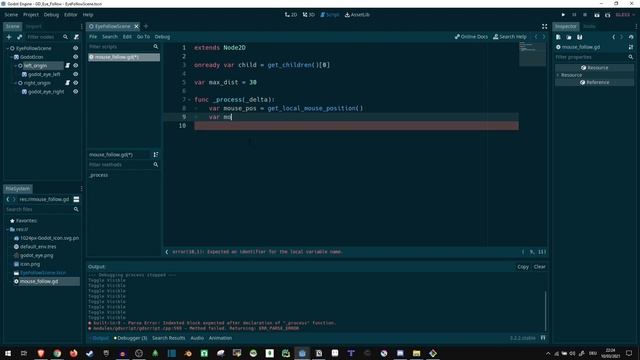Expand the Resource section in Inspector
This screenshot has width=640, height=360.
[x=558, y=75]
